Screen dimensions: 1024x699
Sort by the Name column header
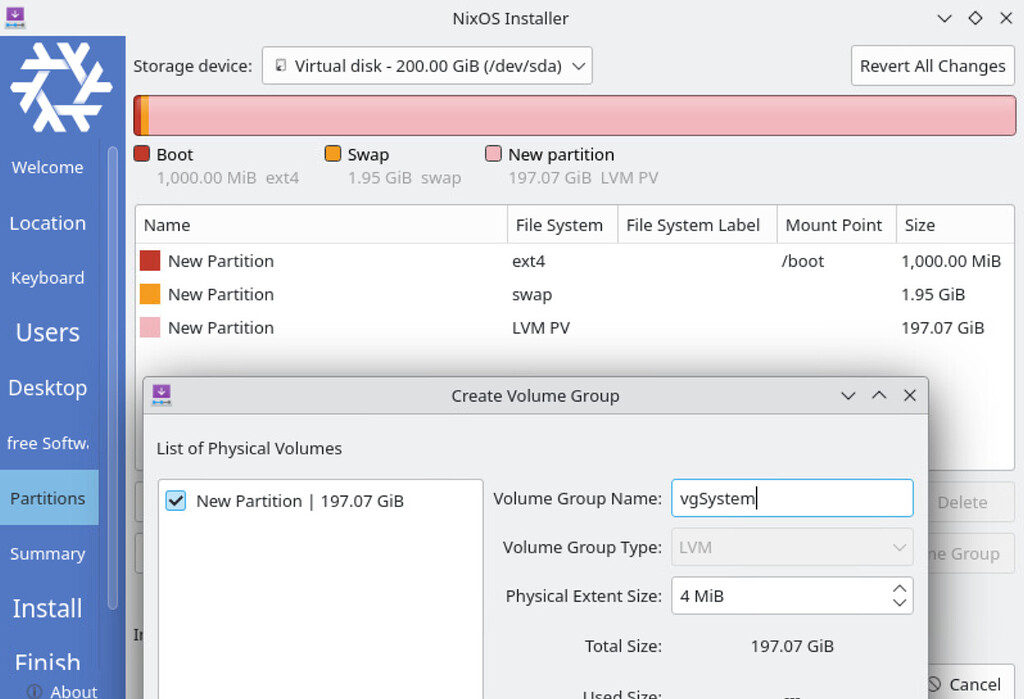click(321, 225)
